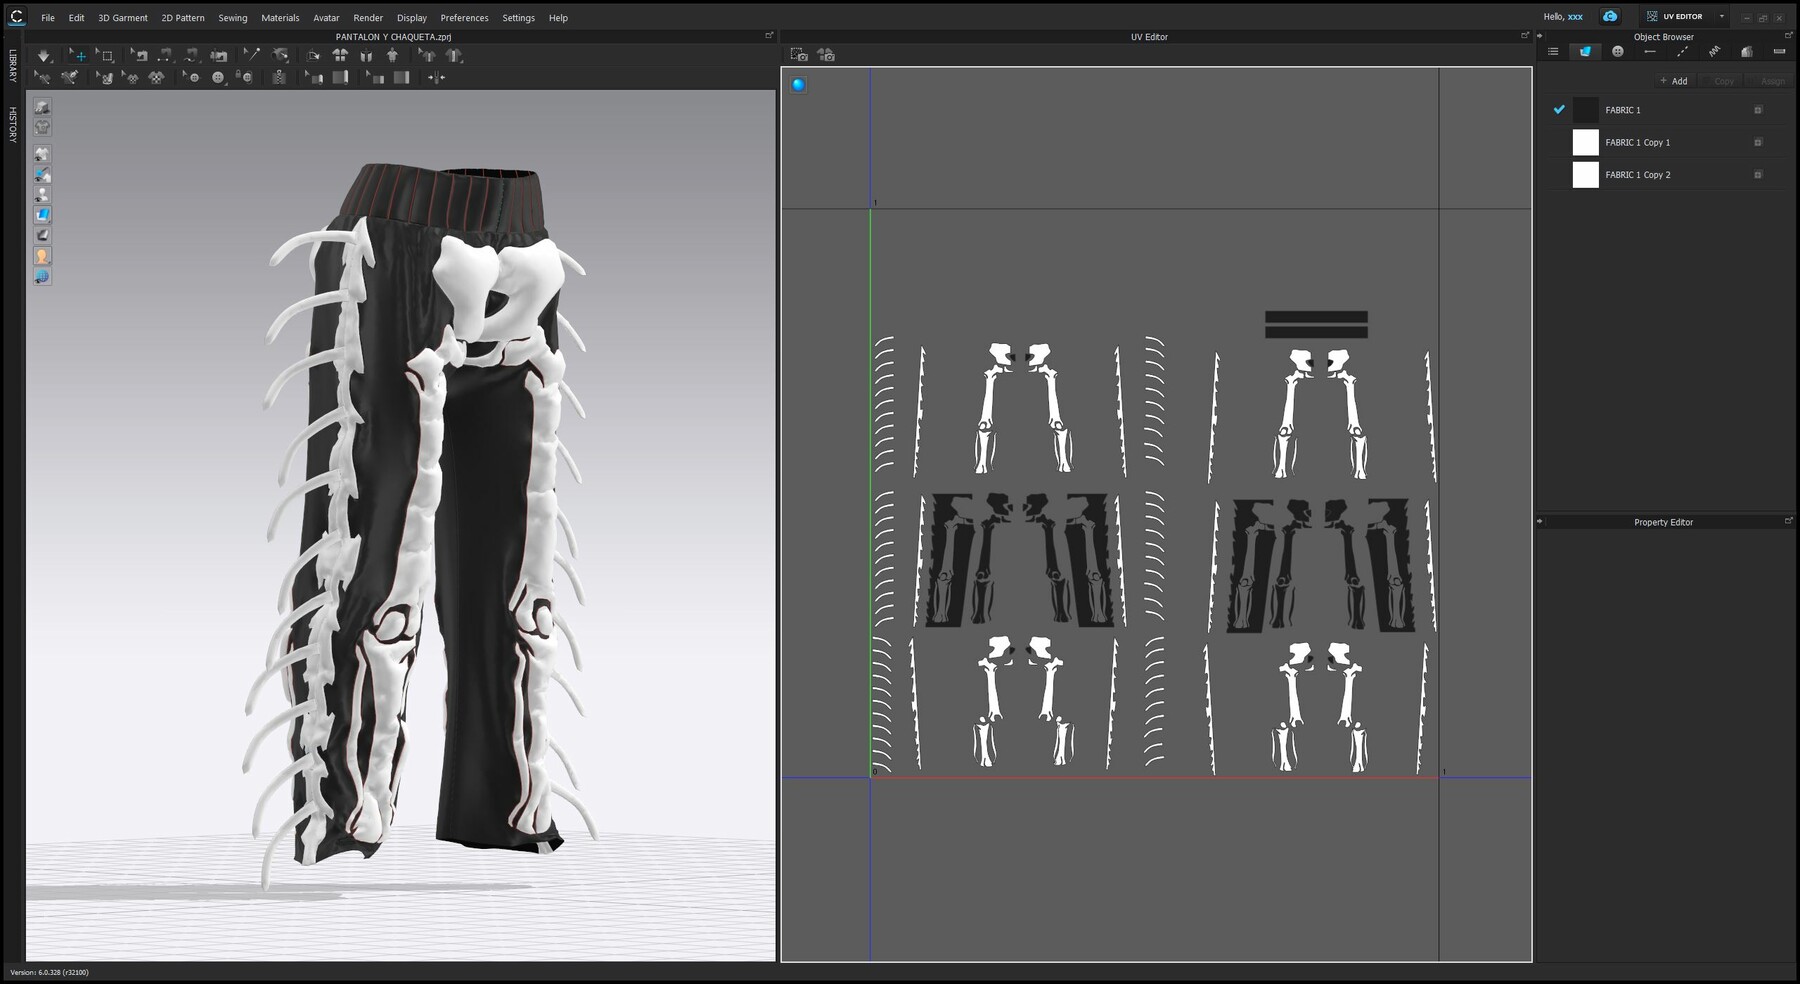Select the Tack on Avatar tool
Screen dimensions: 1800x984
point(281,55)
